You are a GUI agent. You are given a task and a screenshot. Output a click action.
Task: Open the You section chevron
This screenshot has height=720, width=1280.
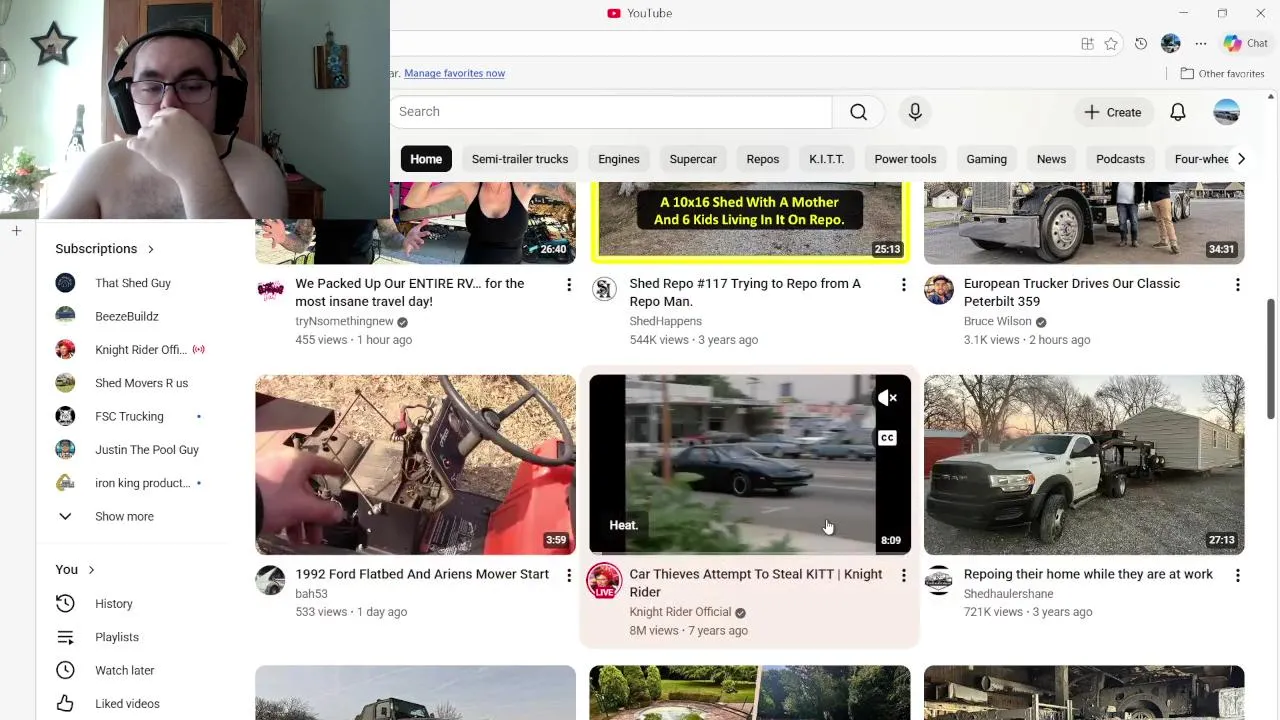pos(91,570)
